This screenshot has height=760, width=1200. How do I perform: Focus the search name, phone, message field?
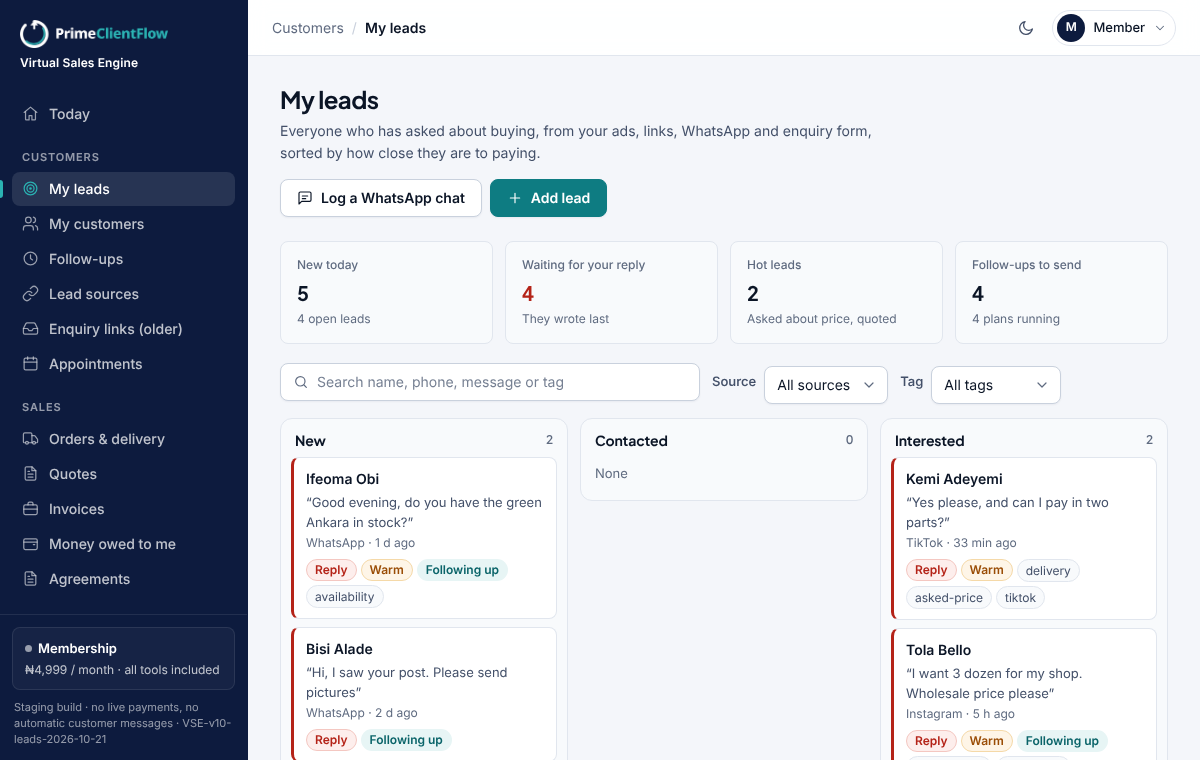pos(490,382)
